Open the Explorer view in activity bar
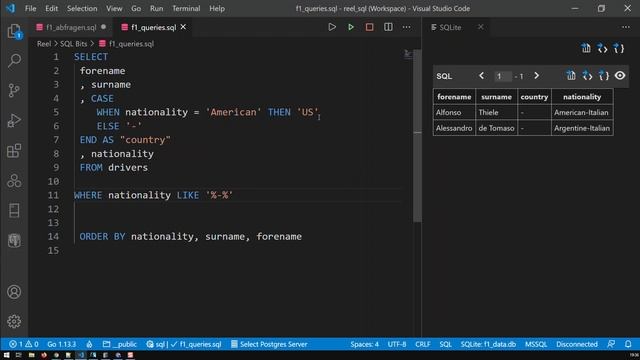The height and width of the screenshot is (360, 640). [14, 31]
